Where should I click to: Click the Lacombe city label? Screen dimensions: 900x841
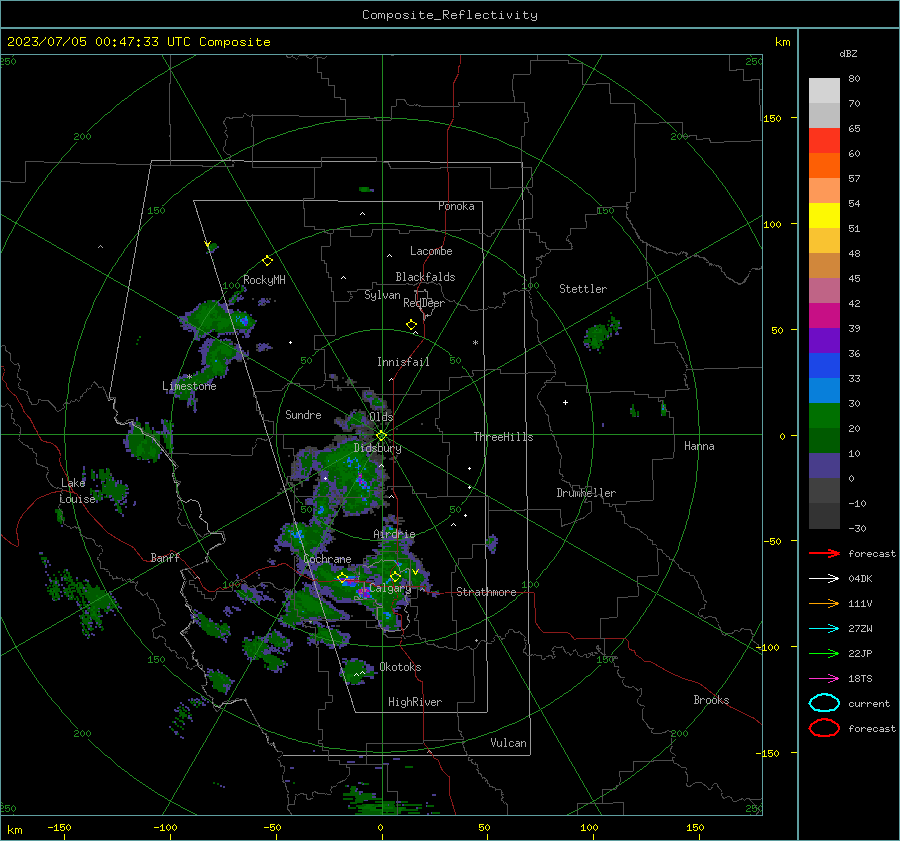pyautogui.click(x=431, y=251)
